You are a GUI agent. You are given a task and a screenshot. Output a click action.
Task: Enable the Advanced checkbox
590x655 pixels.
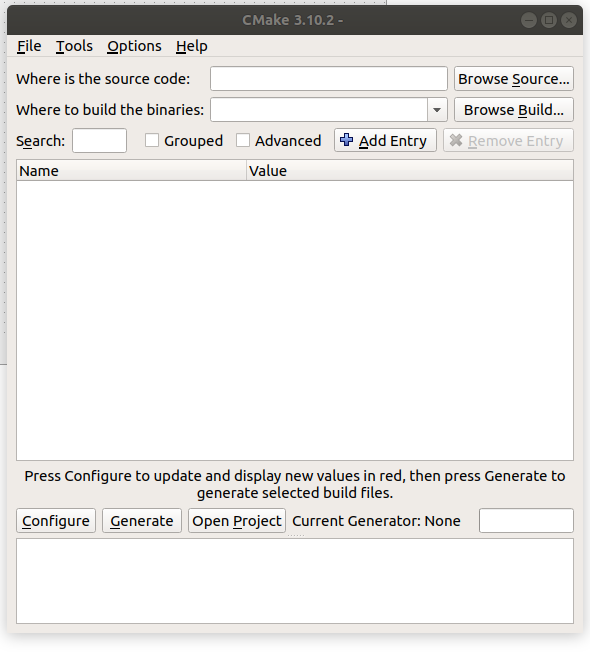[243, 140]
